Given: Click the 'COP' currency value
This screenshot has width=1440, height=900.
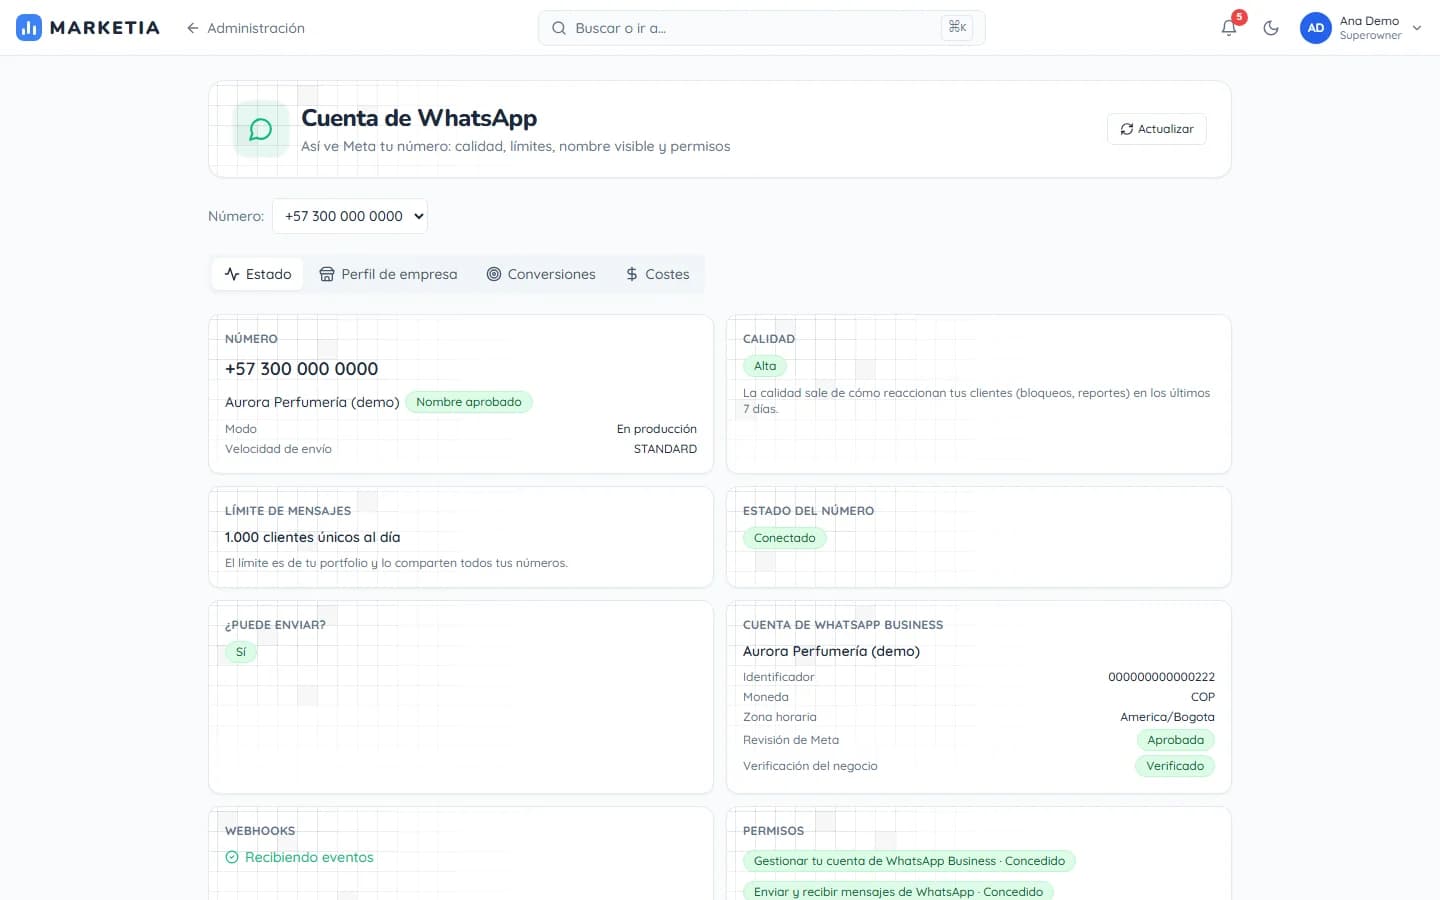Looking at the screenshot, I should pos(1203,697).
